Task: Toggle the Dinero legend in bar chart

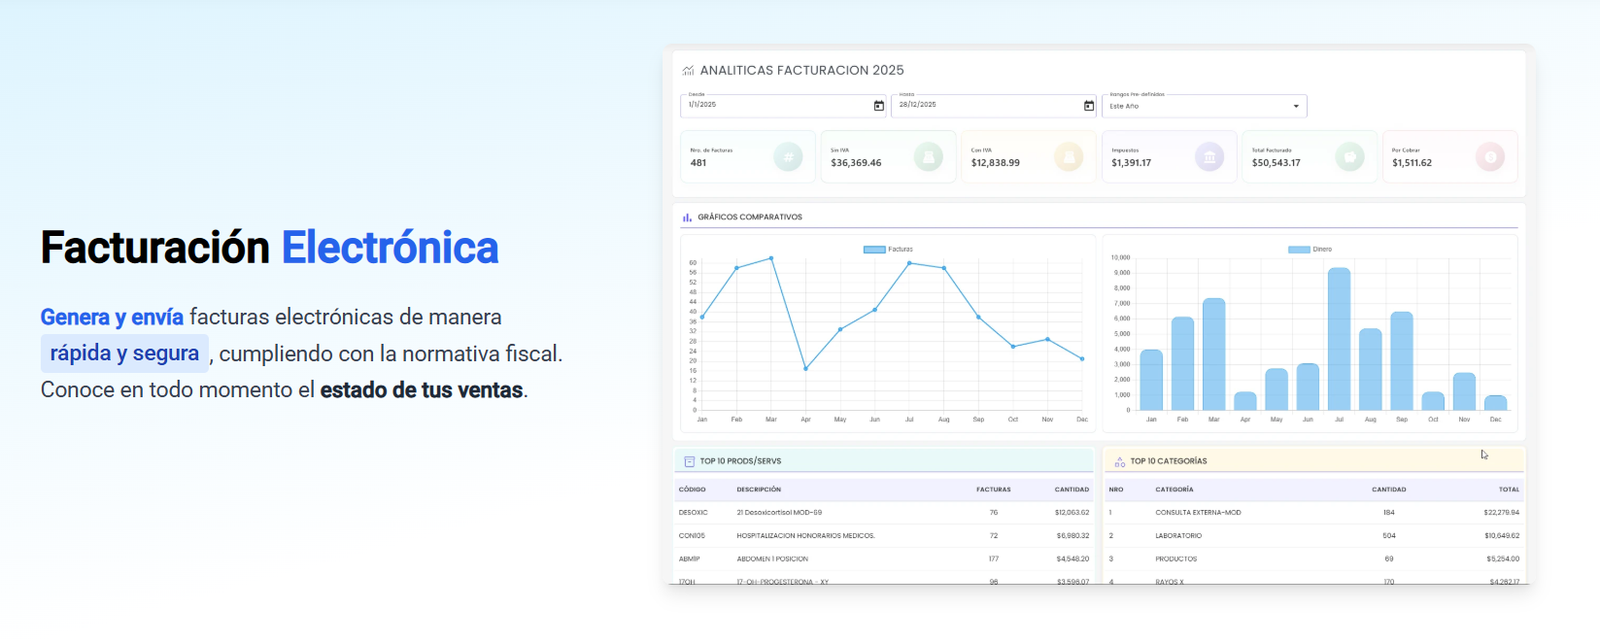Action: pos(1310,249)
